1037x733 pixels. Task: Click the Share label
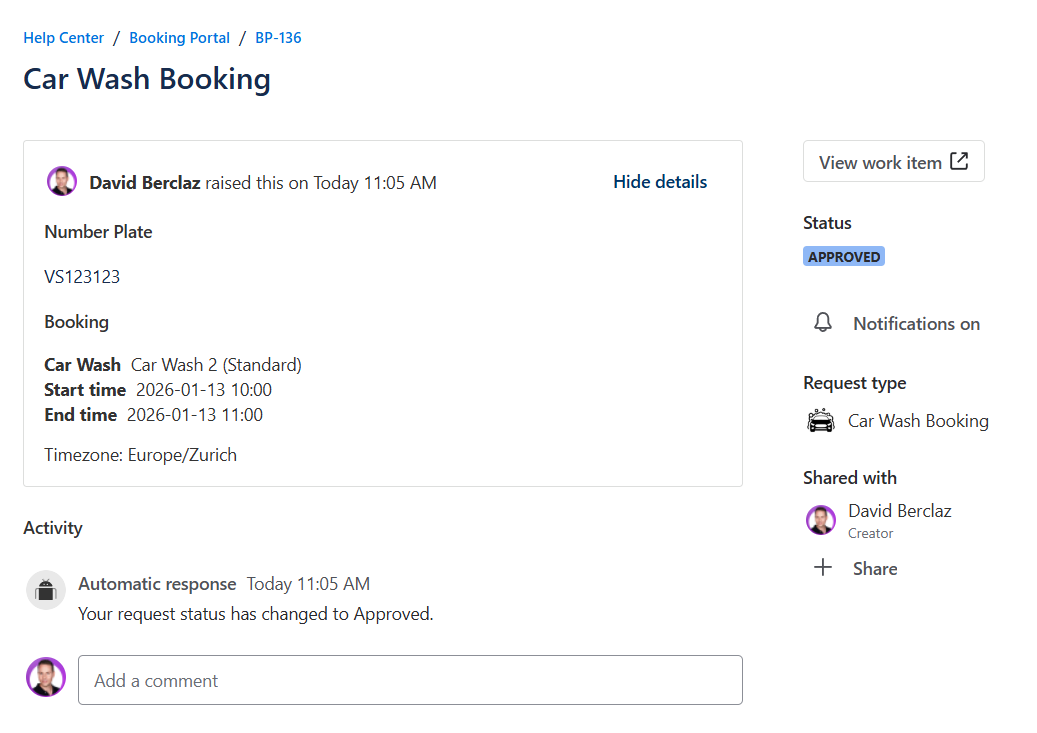point(875,569)
